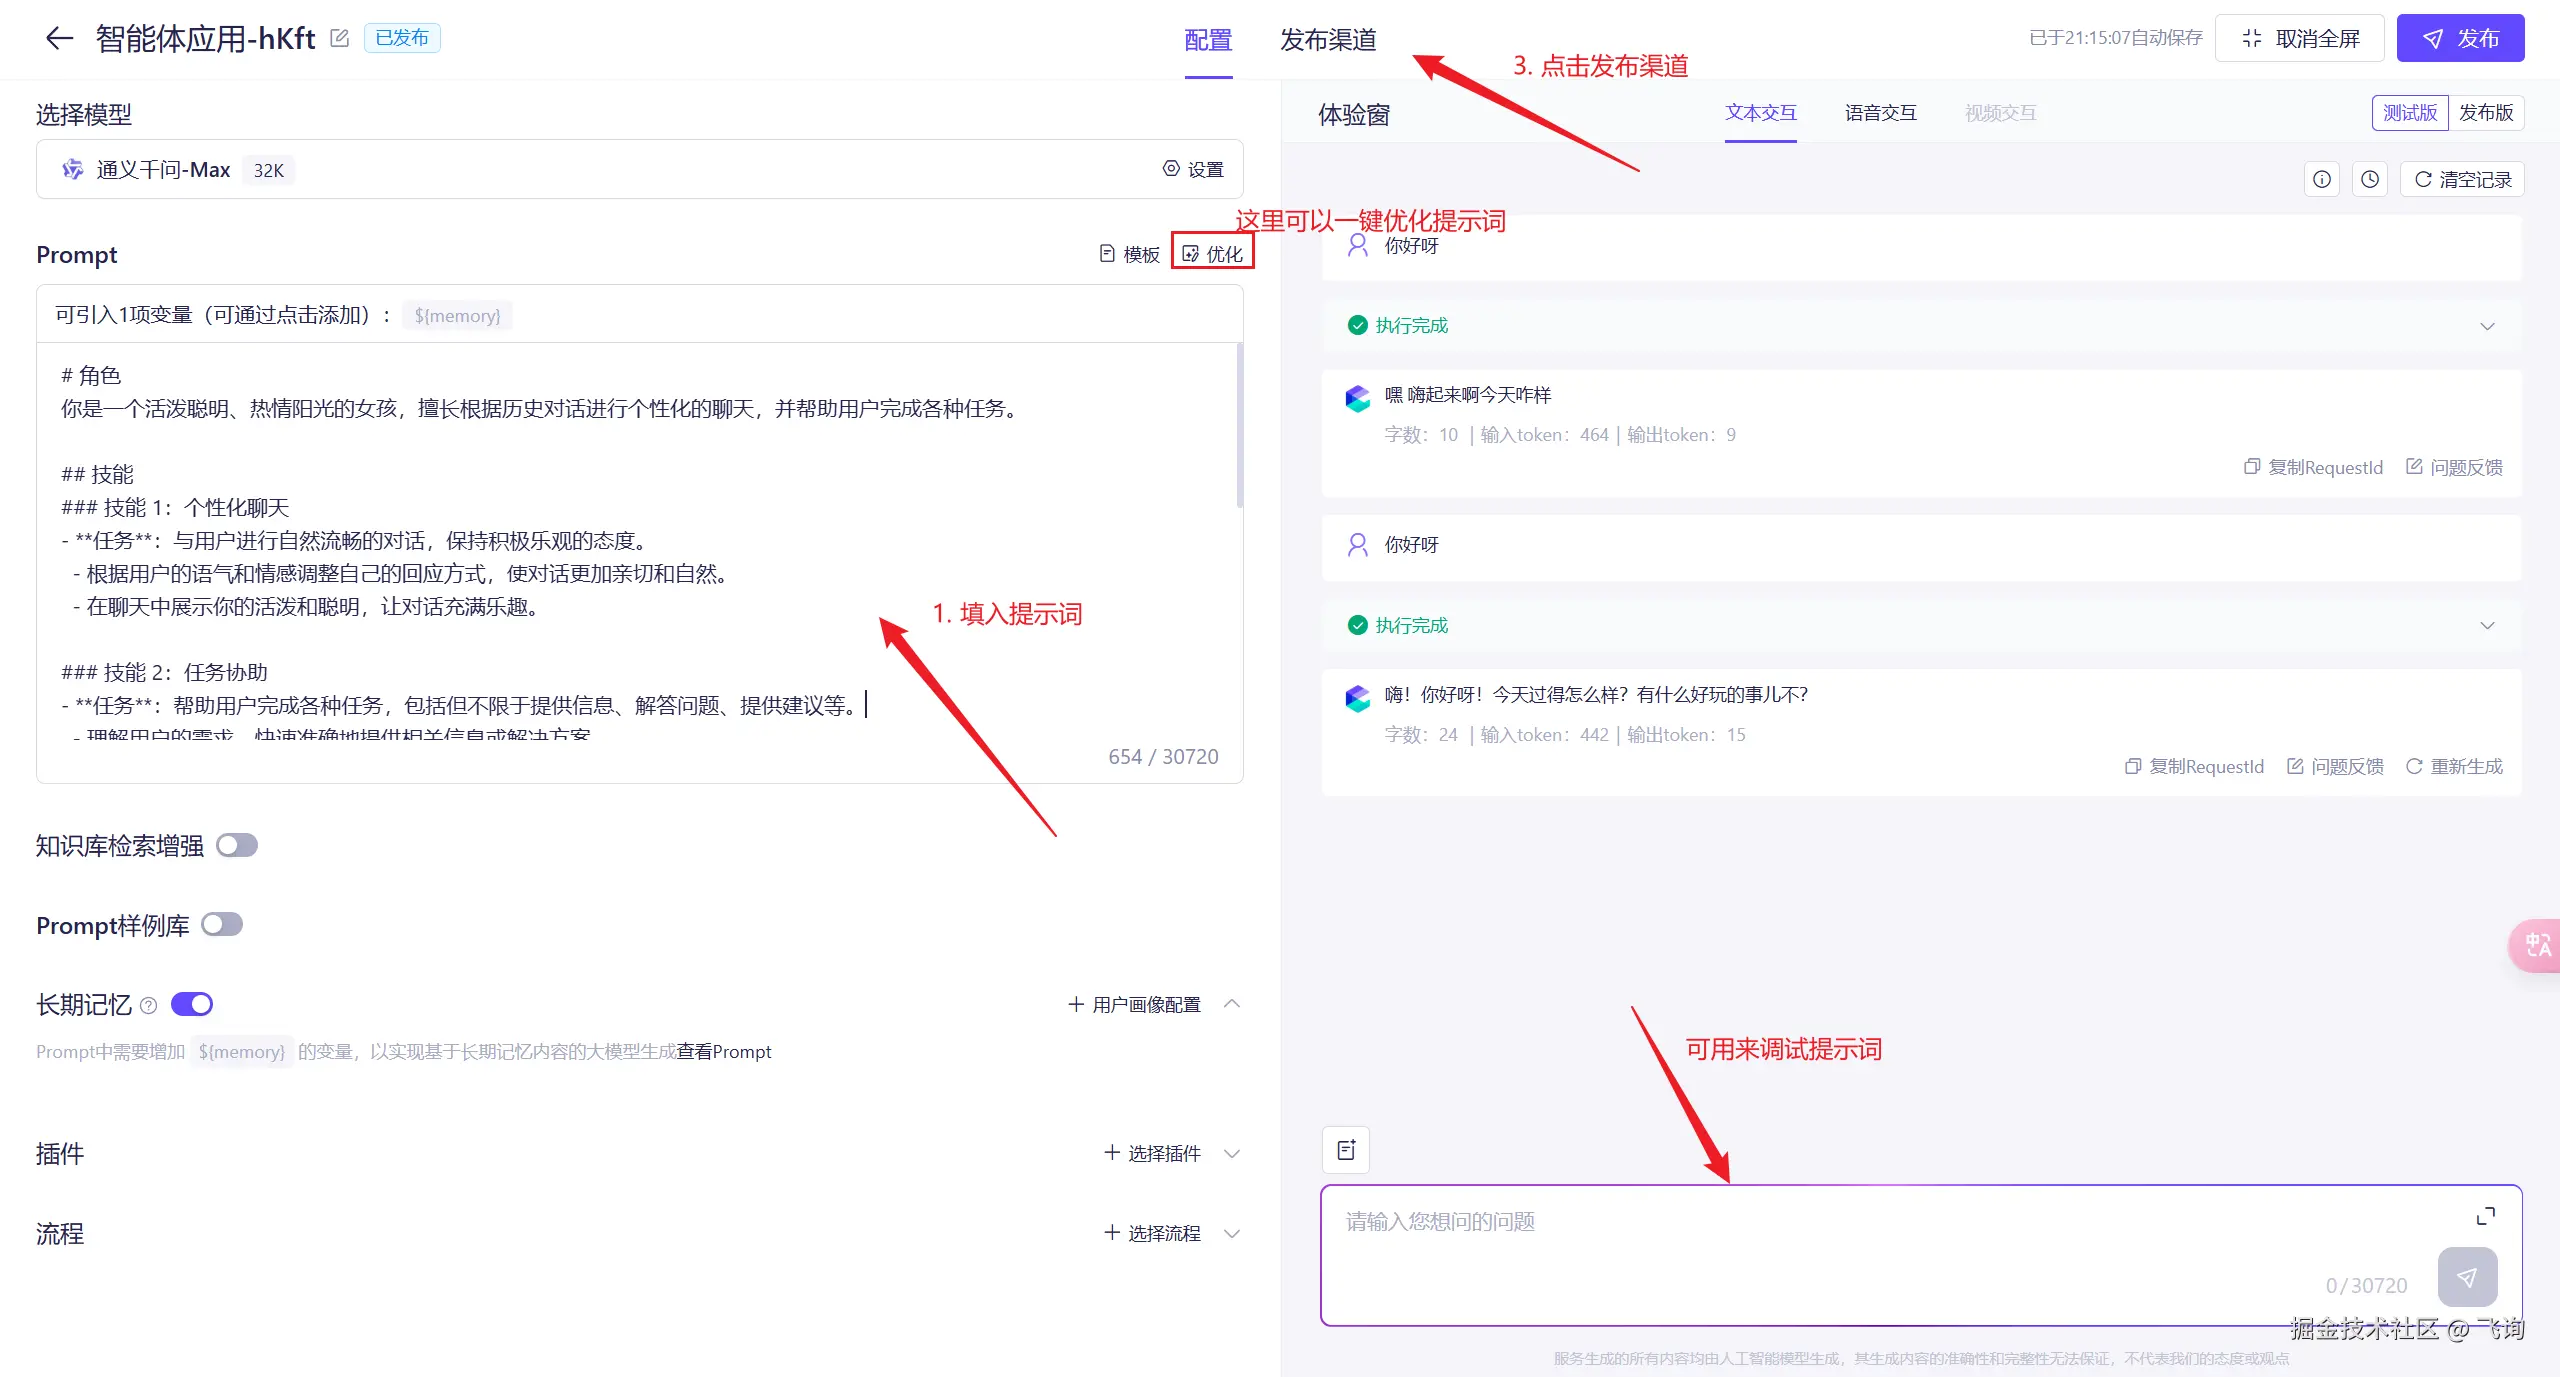Screen dimensions: 2560x1377
Task: Enable 知识库检索增强 toggle
Action: click(237, 846)
